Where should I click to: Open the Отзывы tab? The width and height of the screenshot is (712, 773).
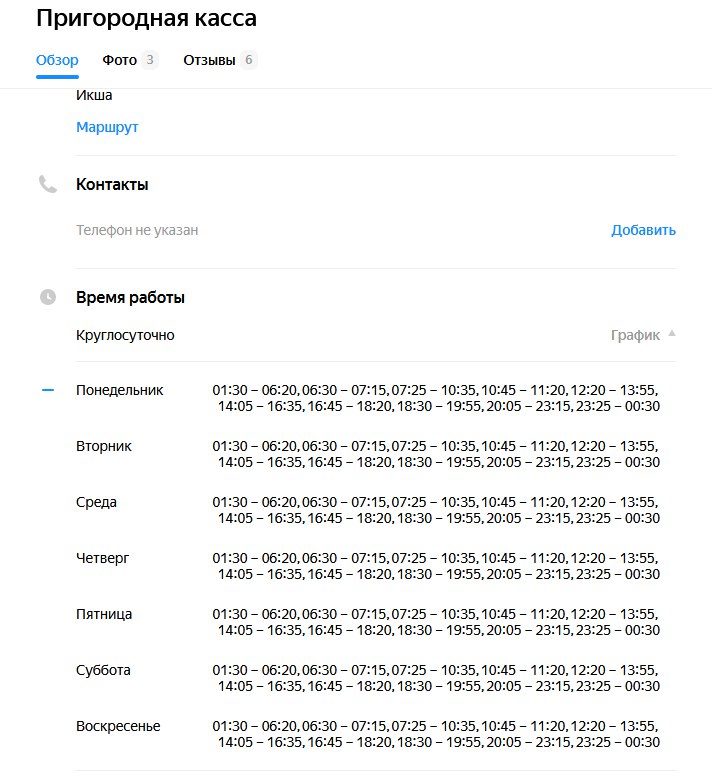(209, 60)
